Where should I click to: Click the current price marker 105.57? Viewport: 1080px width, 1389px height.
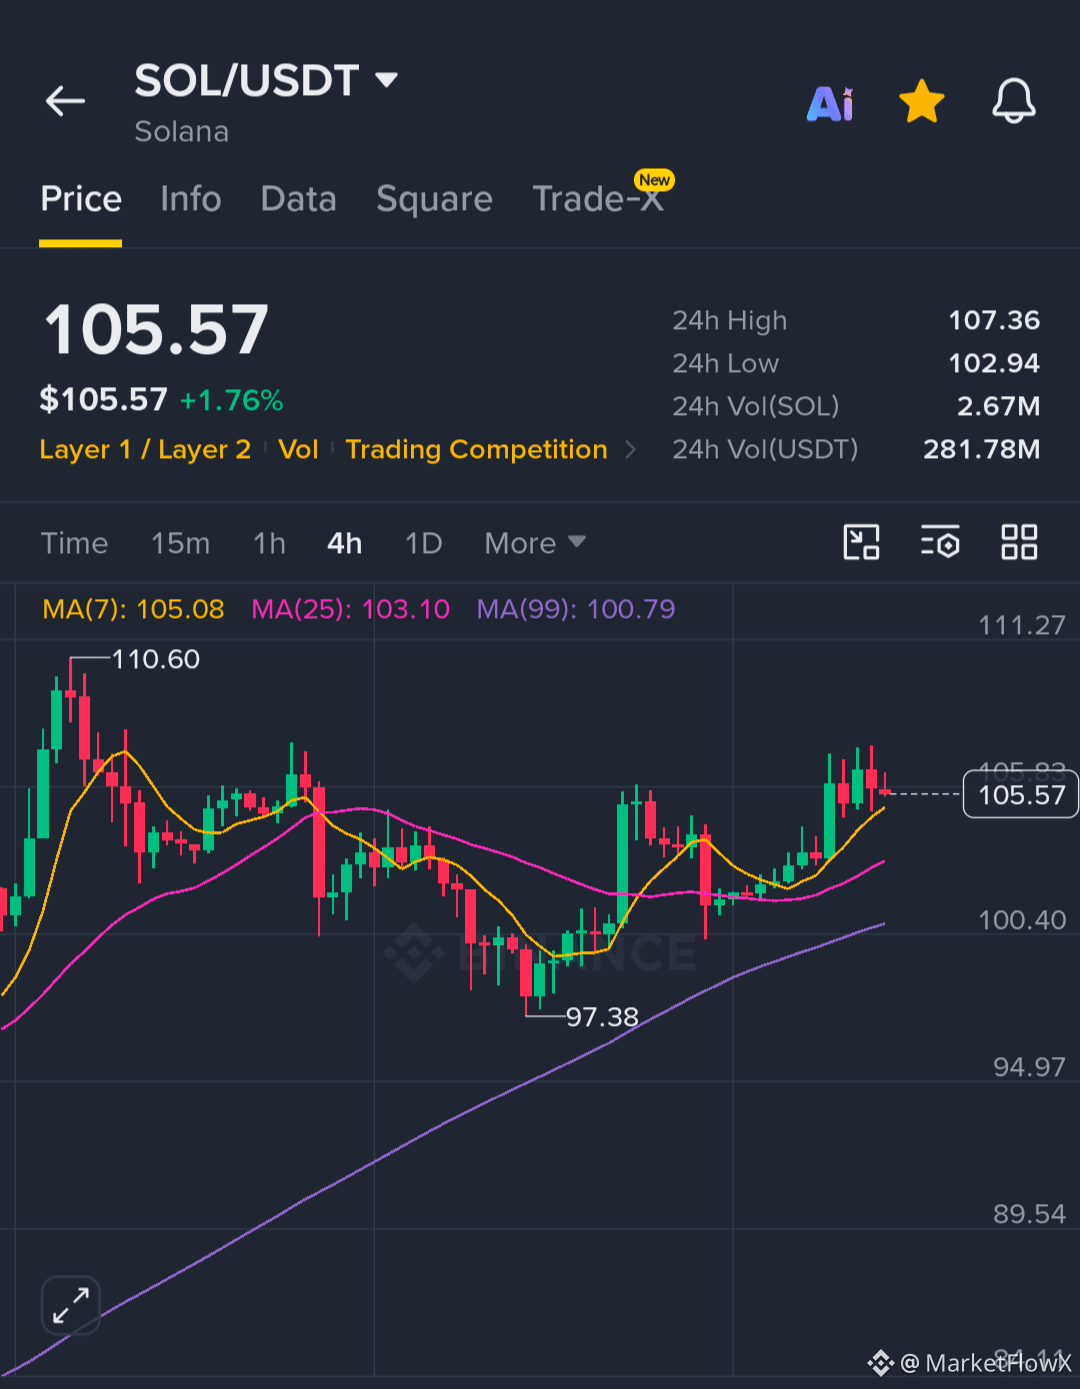click(1021, 795)
